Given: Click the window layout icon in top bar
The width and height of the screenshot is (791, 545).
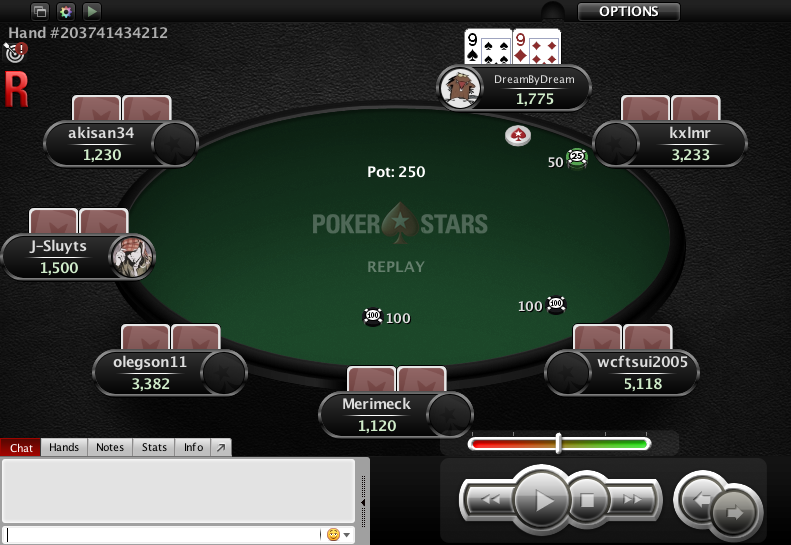Looking at the screenshot, I should (40, 11).
